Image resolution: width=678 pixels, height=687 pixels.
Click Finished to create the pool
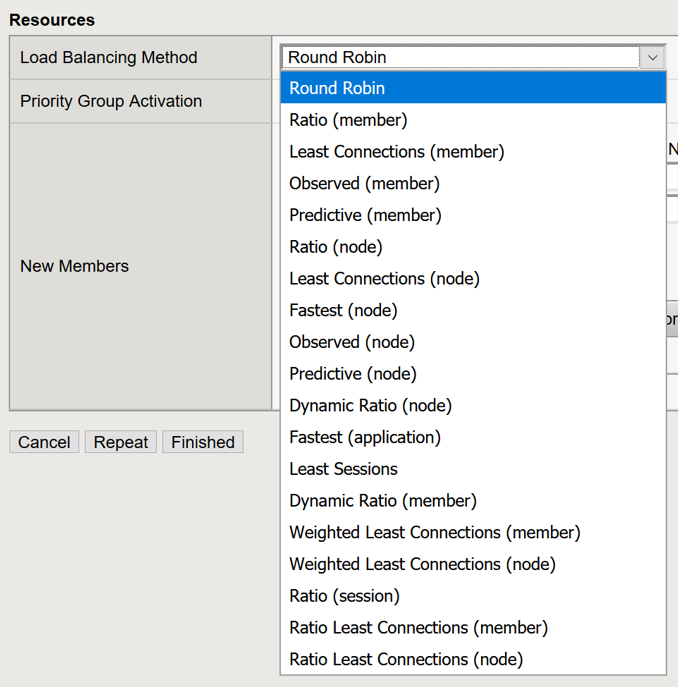(x=203, y=442)
